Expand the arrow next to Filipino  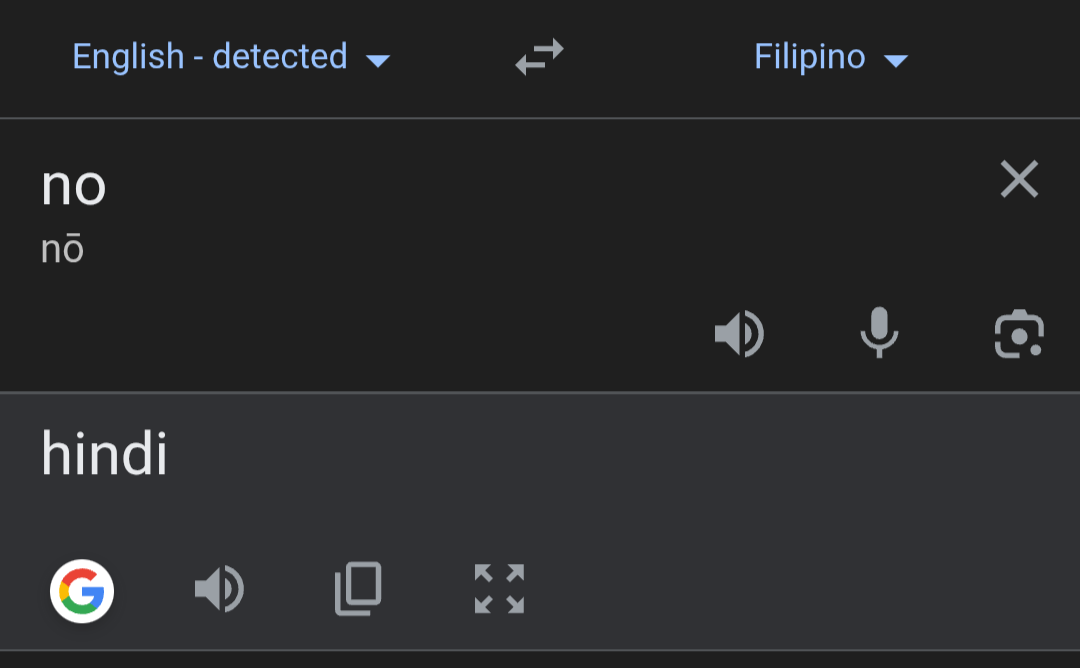click(x=896, y=61)
